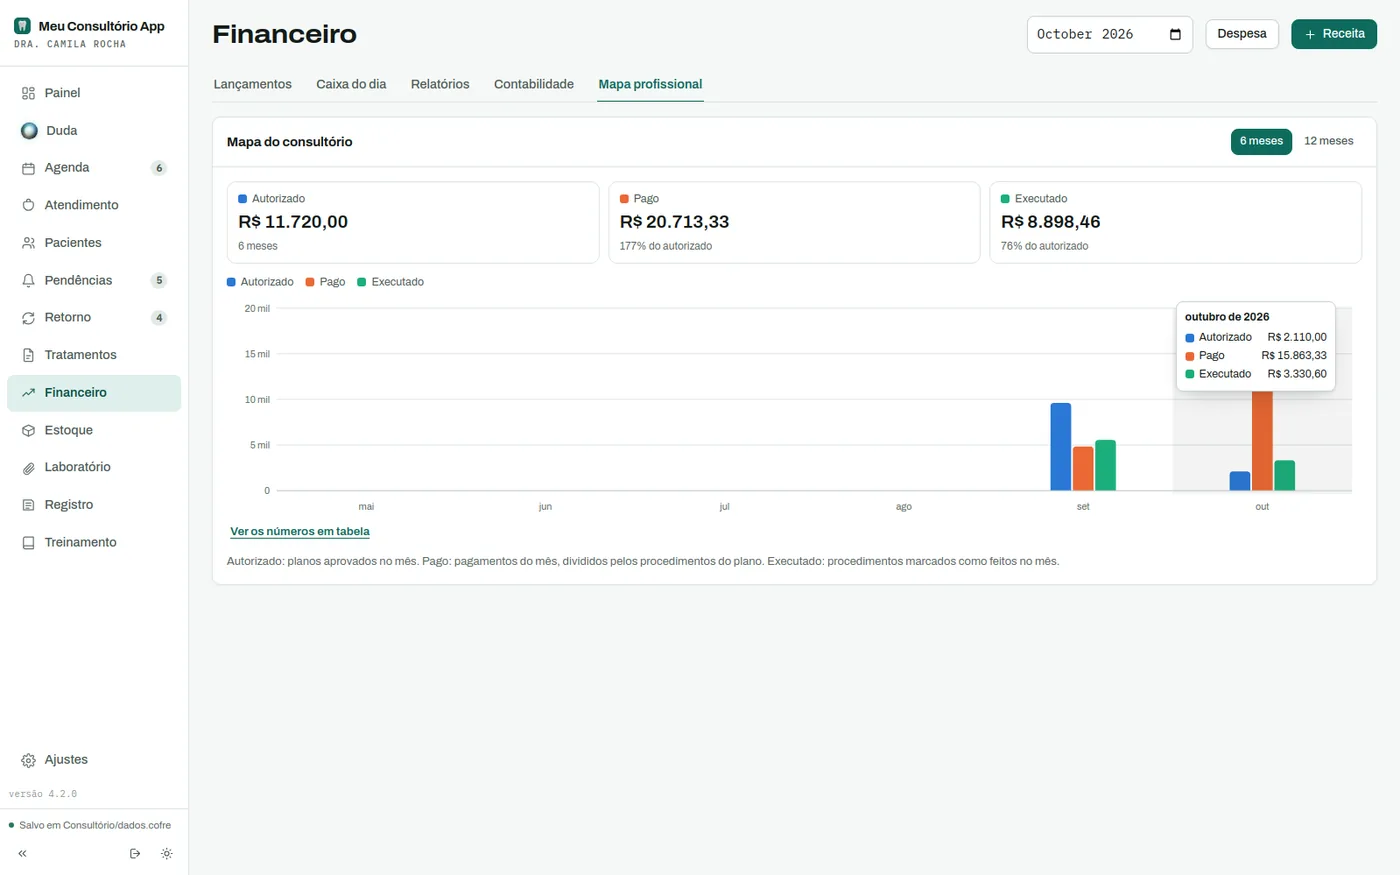Open Duda assistant via its avatar icon
Image resolution: width=1400 pixels, height=875 pixels.
[x=29, y=131]
